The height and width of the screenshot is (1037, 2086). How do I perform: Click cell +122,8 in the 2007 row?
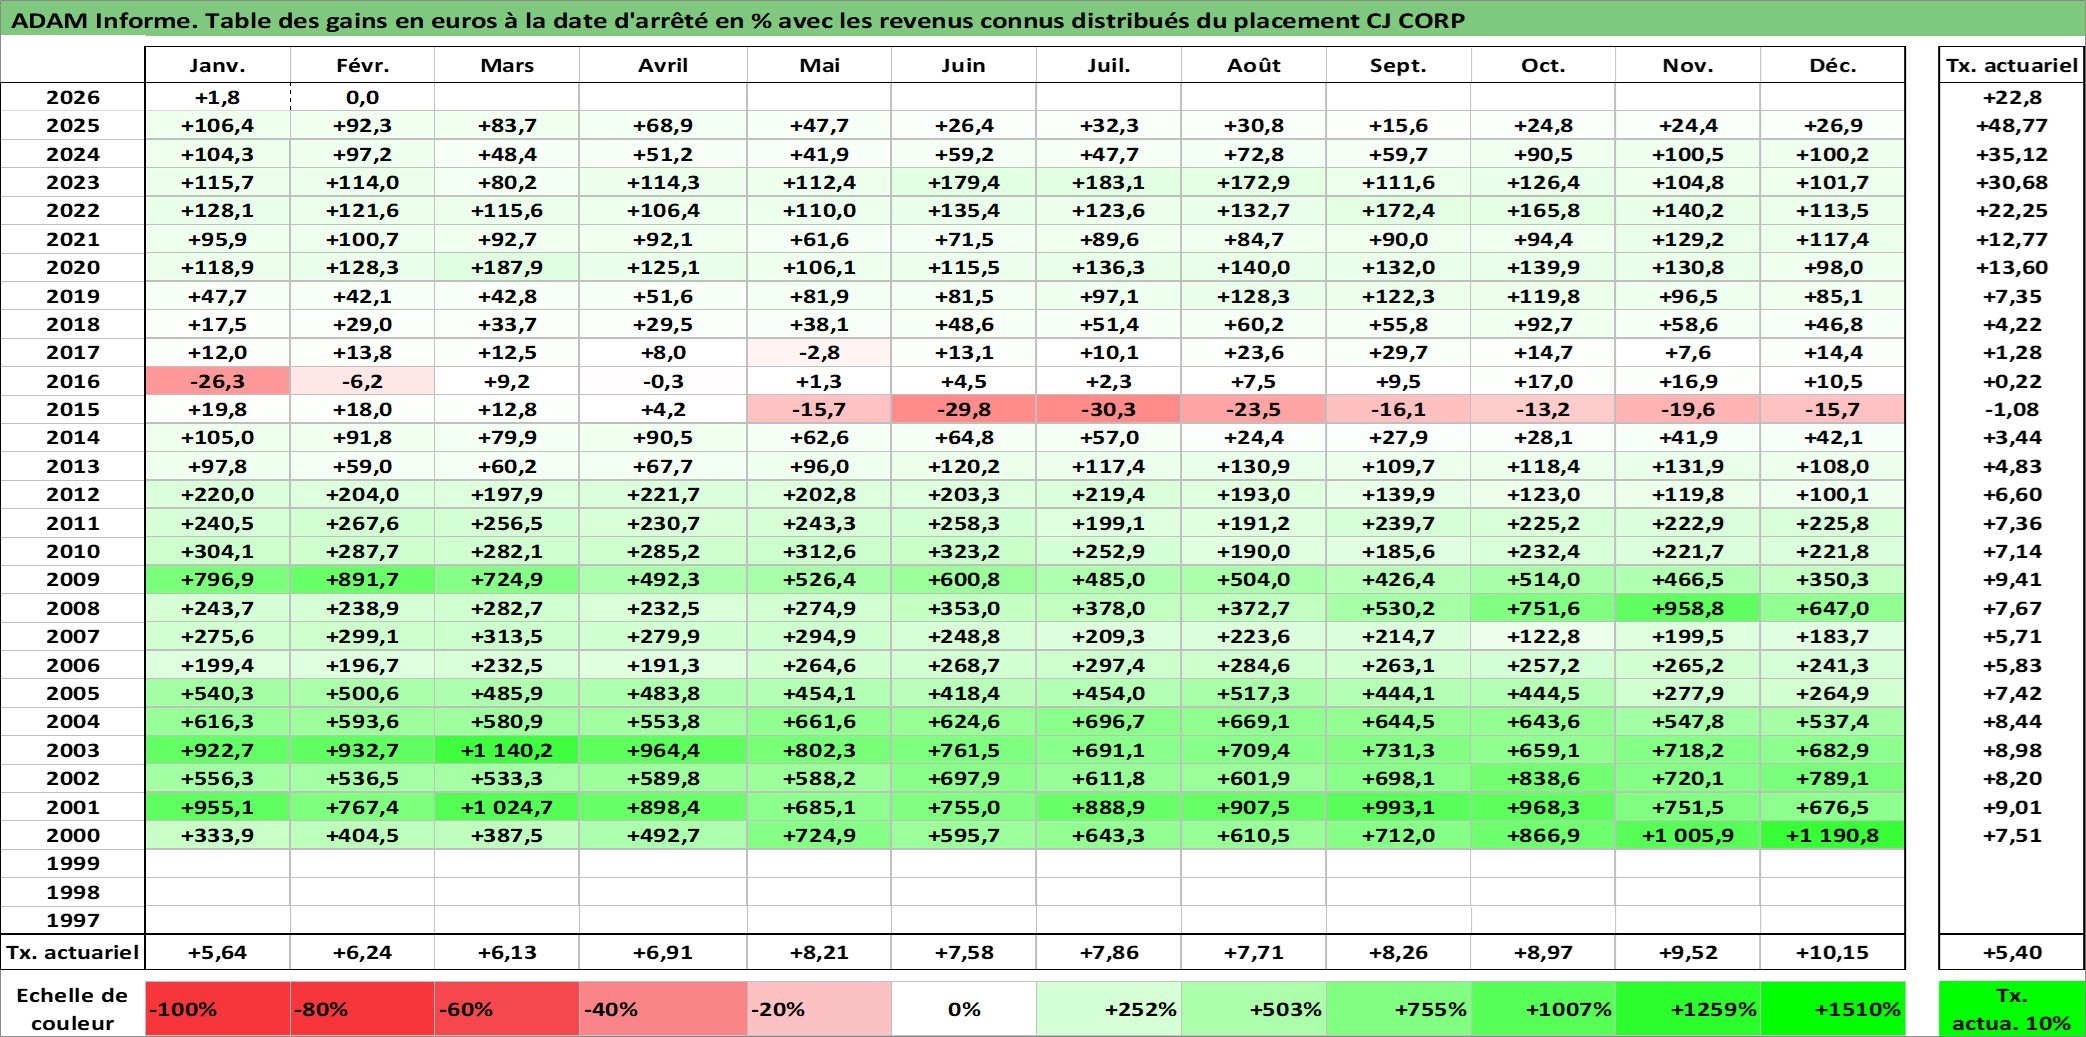click(1543, 636)
